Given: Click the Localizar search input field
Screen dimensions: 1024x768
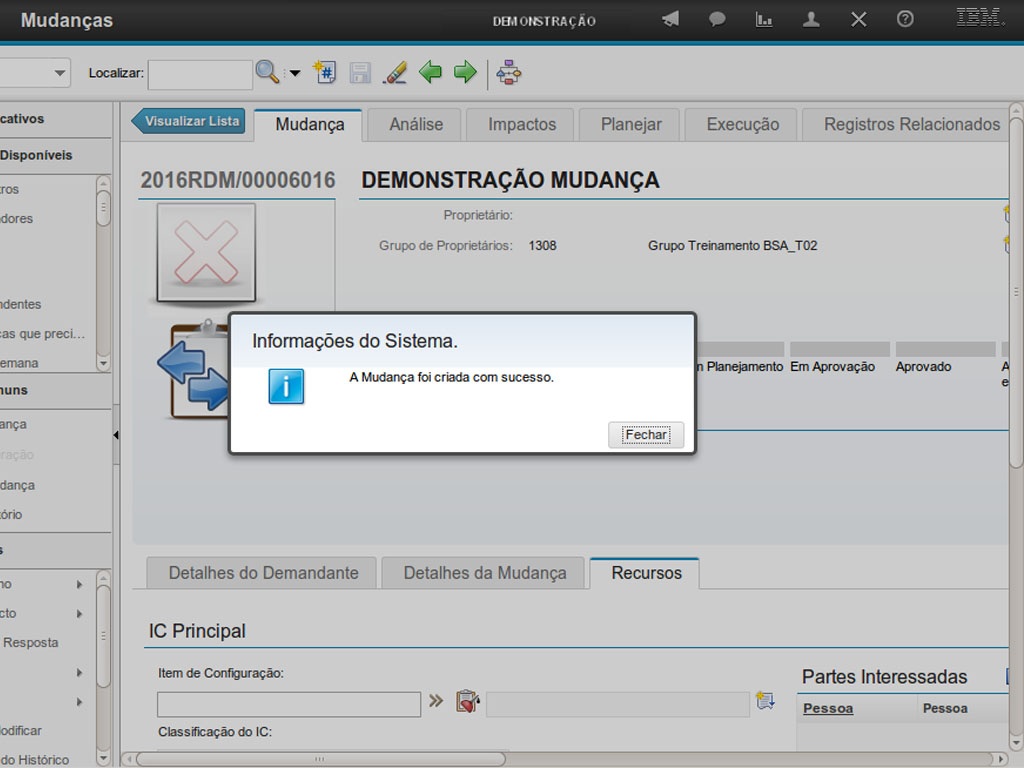Looking at the screenshot, I should pyautogui.click(x=200, y=73).
